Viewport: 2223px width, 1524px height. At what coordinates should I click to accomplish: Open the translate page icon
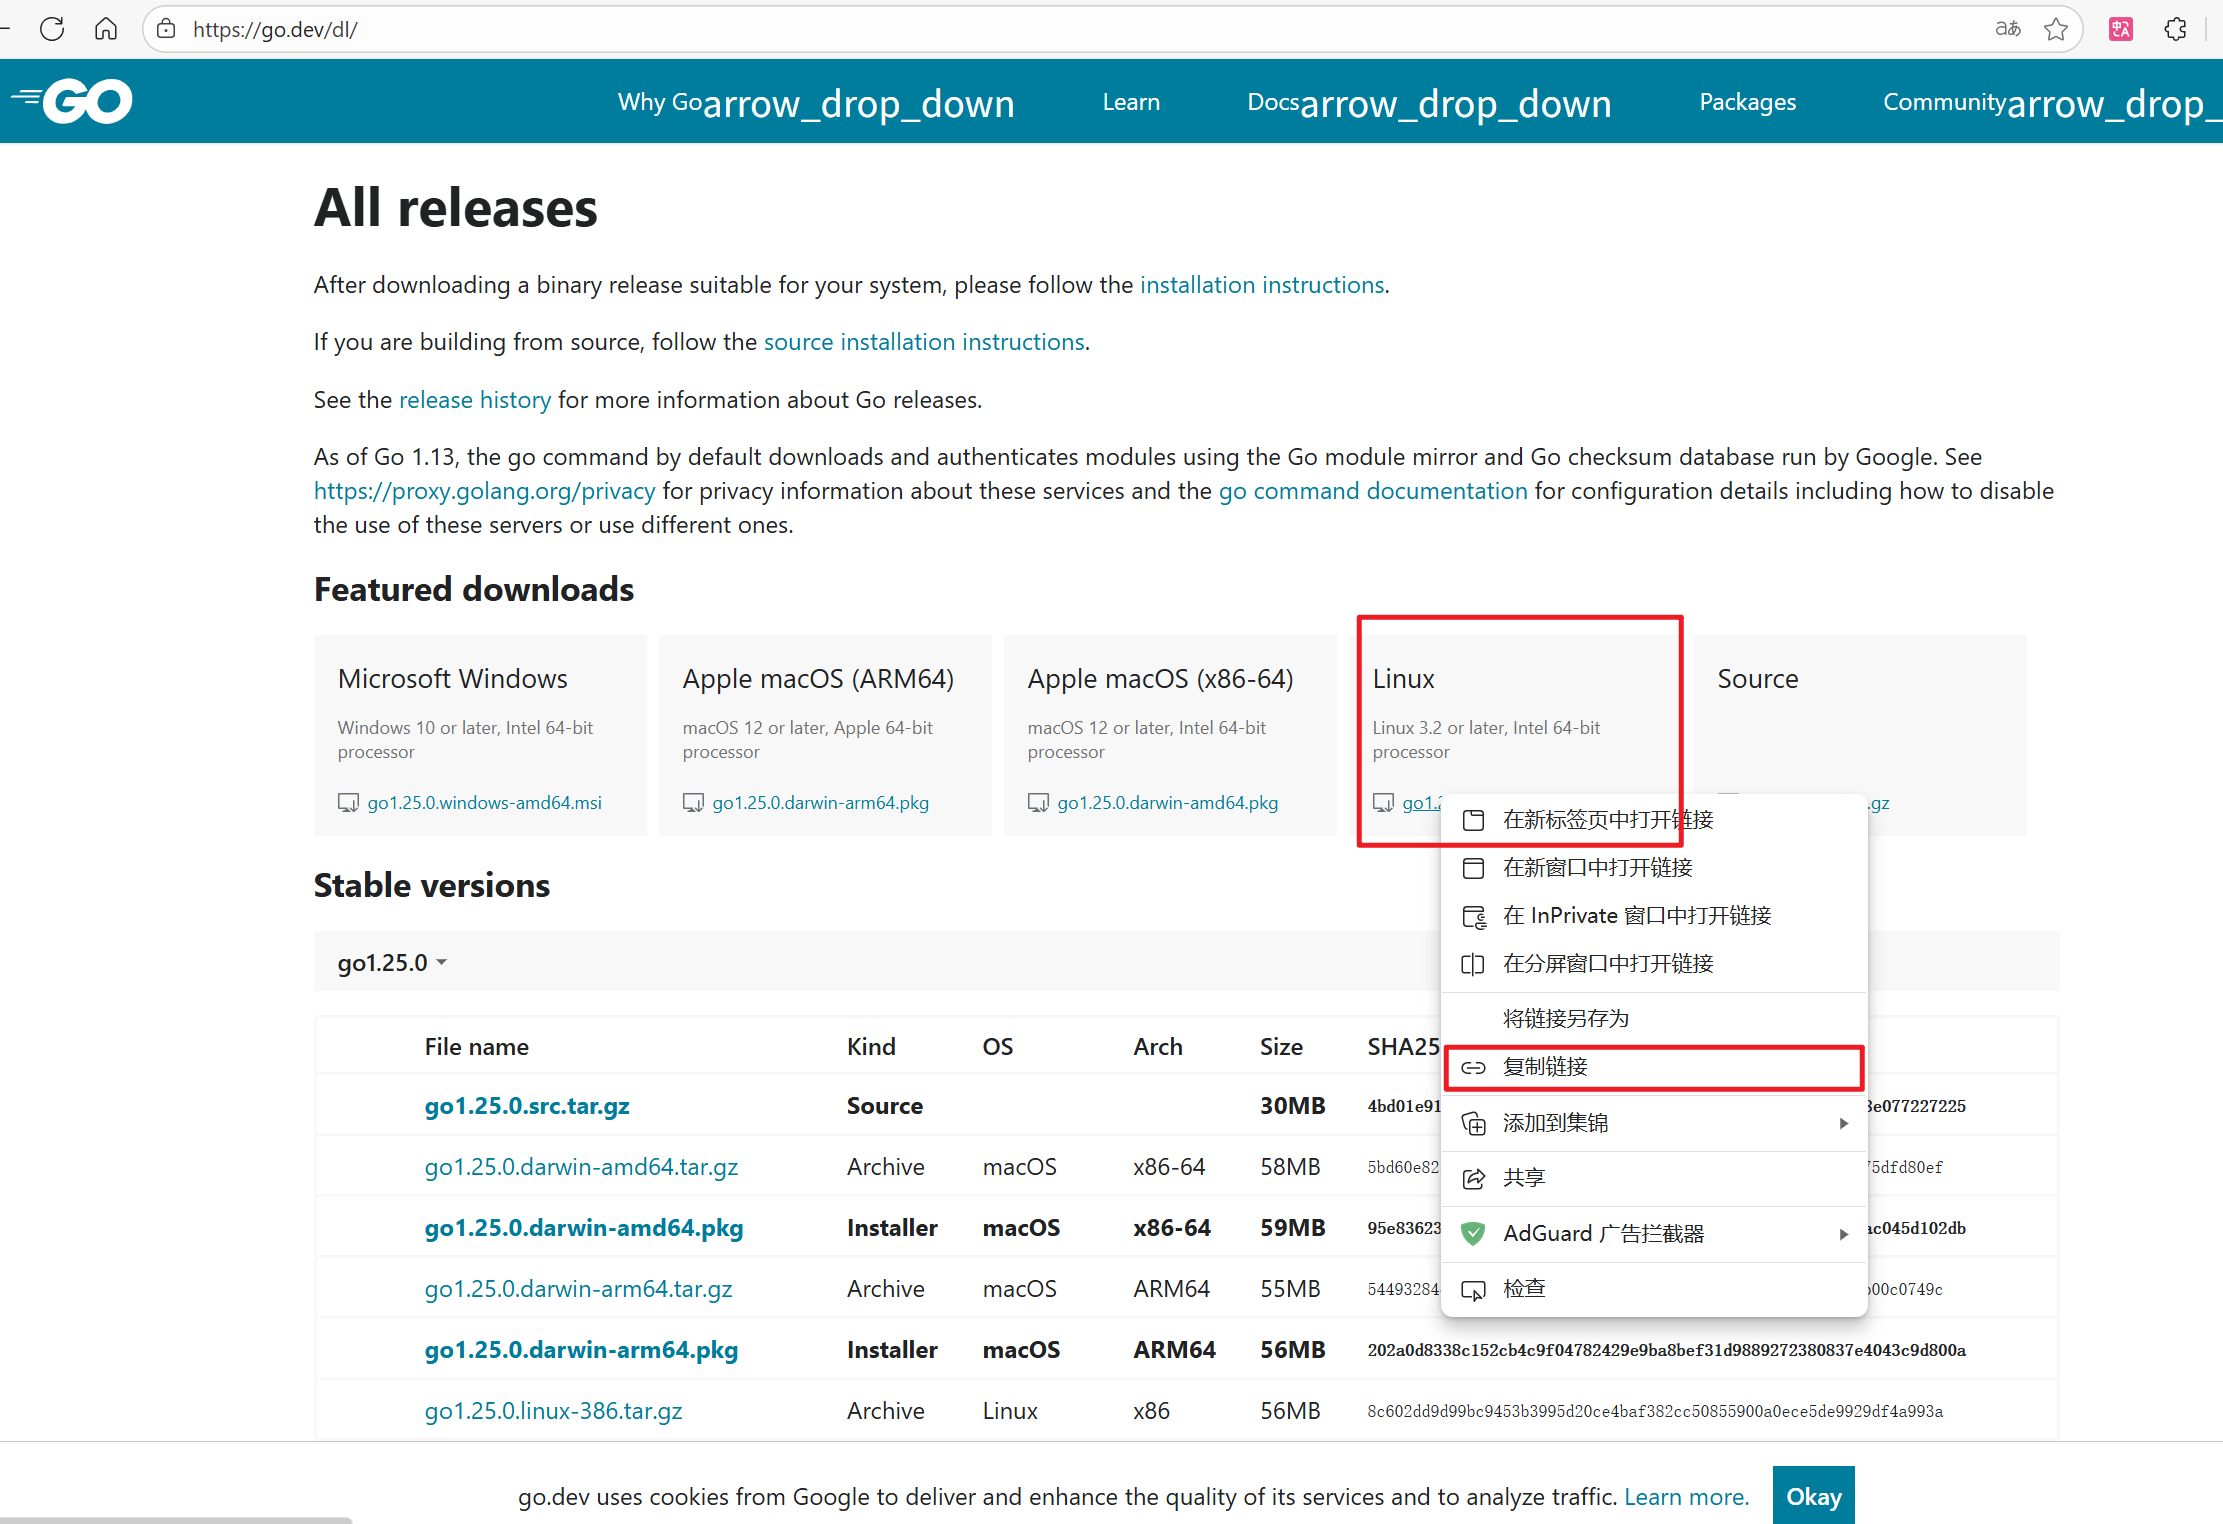point(2007,29)
